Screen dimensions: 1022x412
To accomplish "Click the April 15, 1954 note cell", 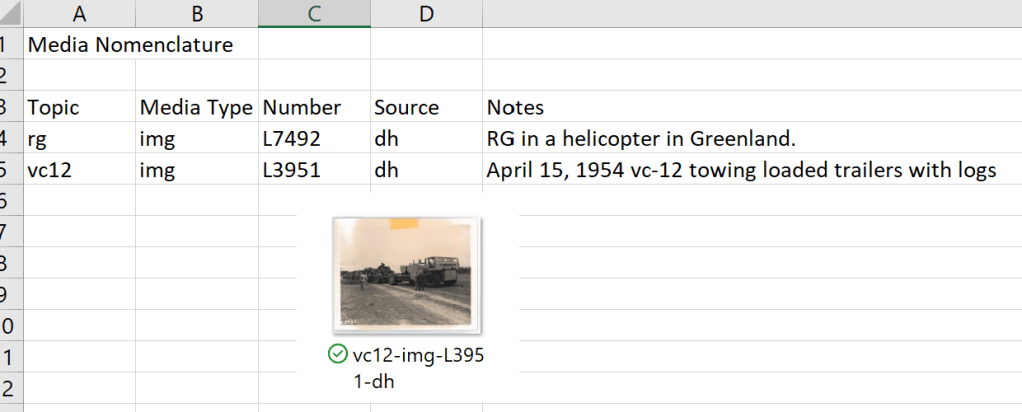I will coord(740,170).
